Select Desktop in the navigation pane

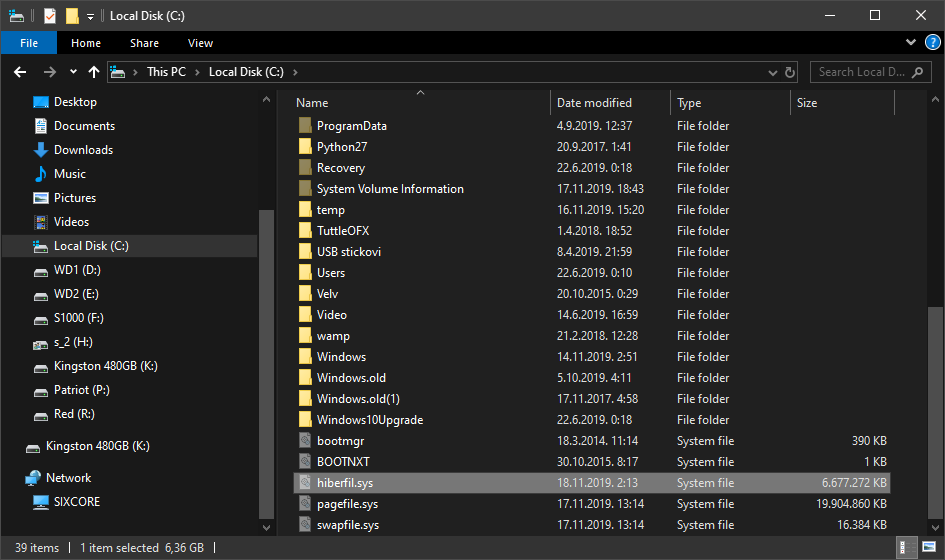(x=75, y=102)
